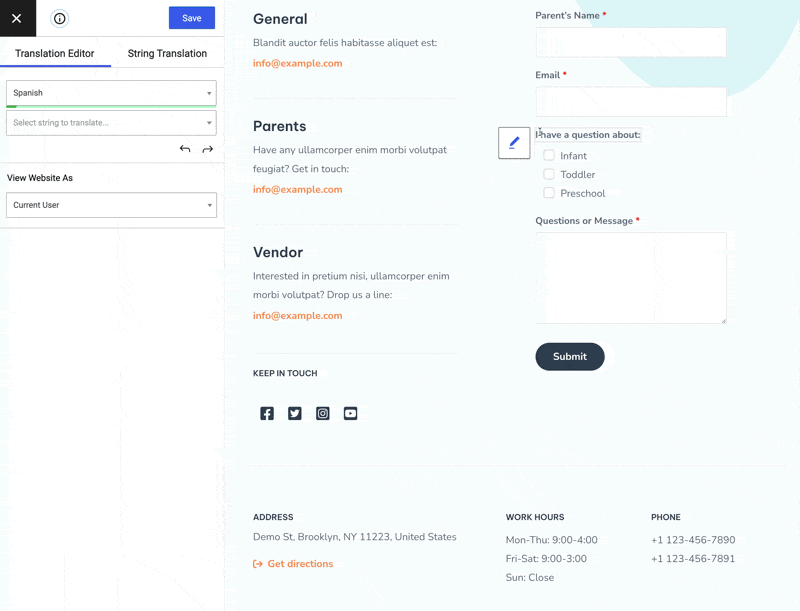
Task: Switch to the Translation Editor tab
Action: coord(55,54)
